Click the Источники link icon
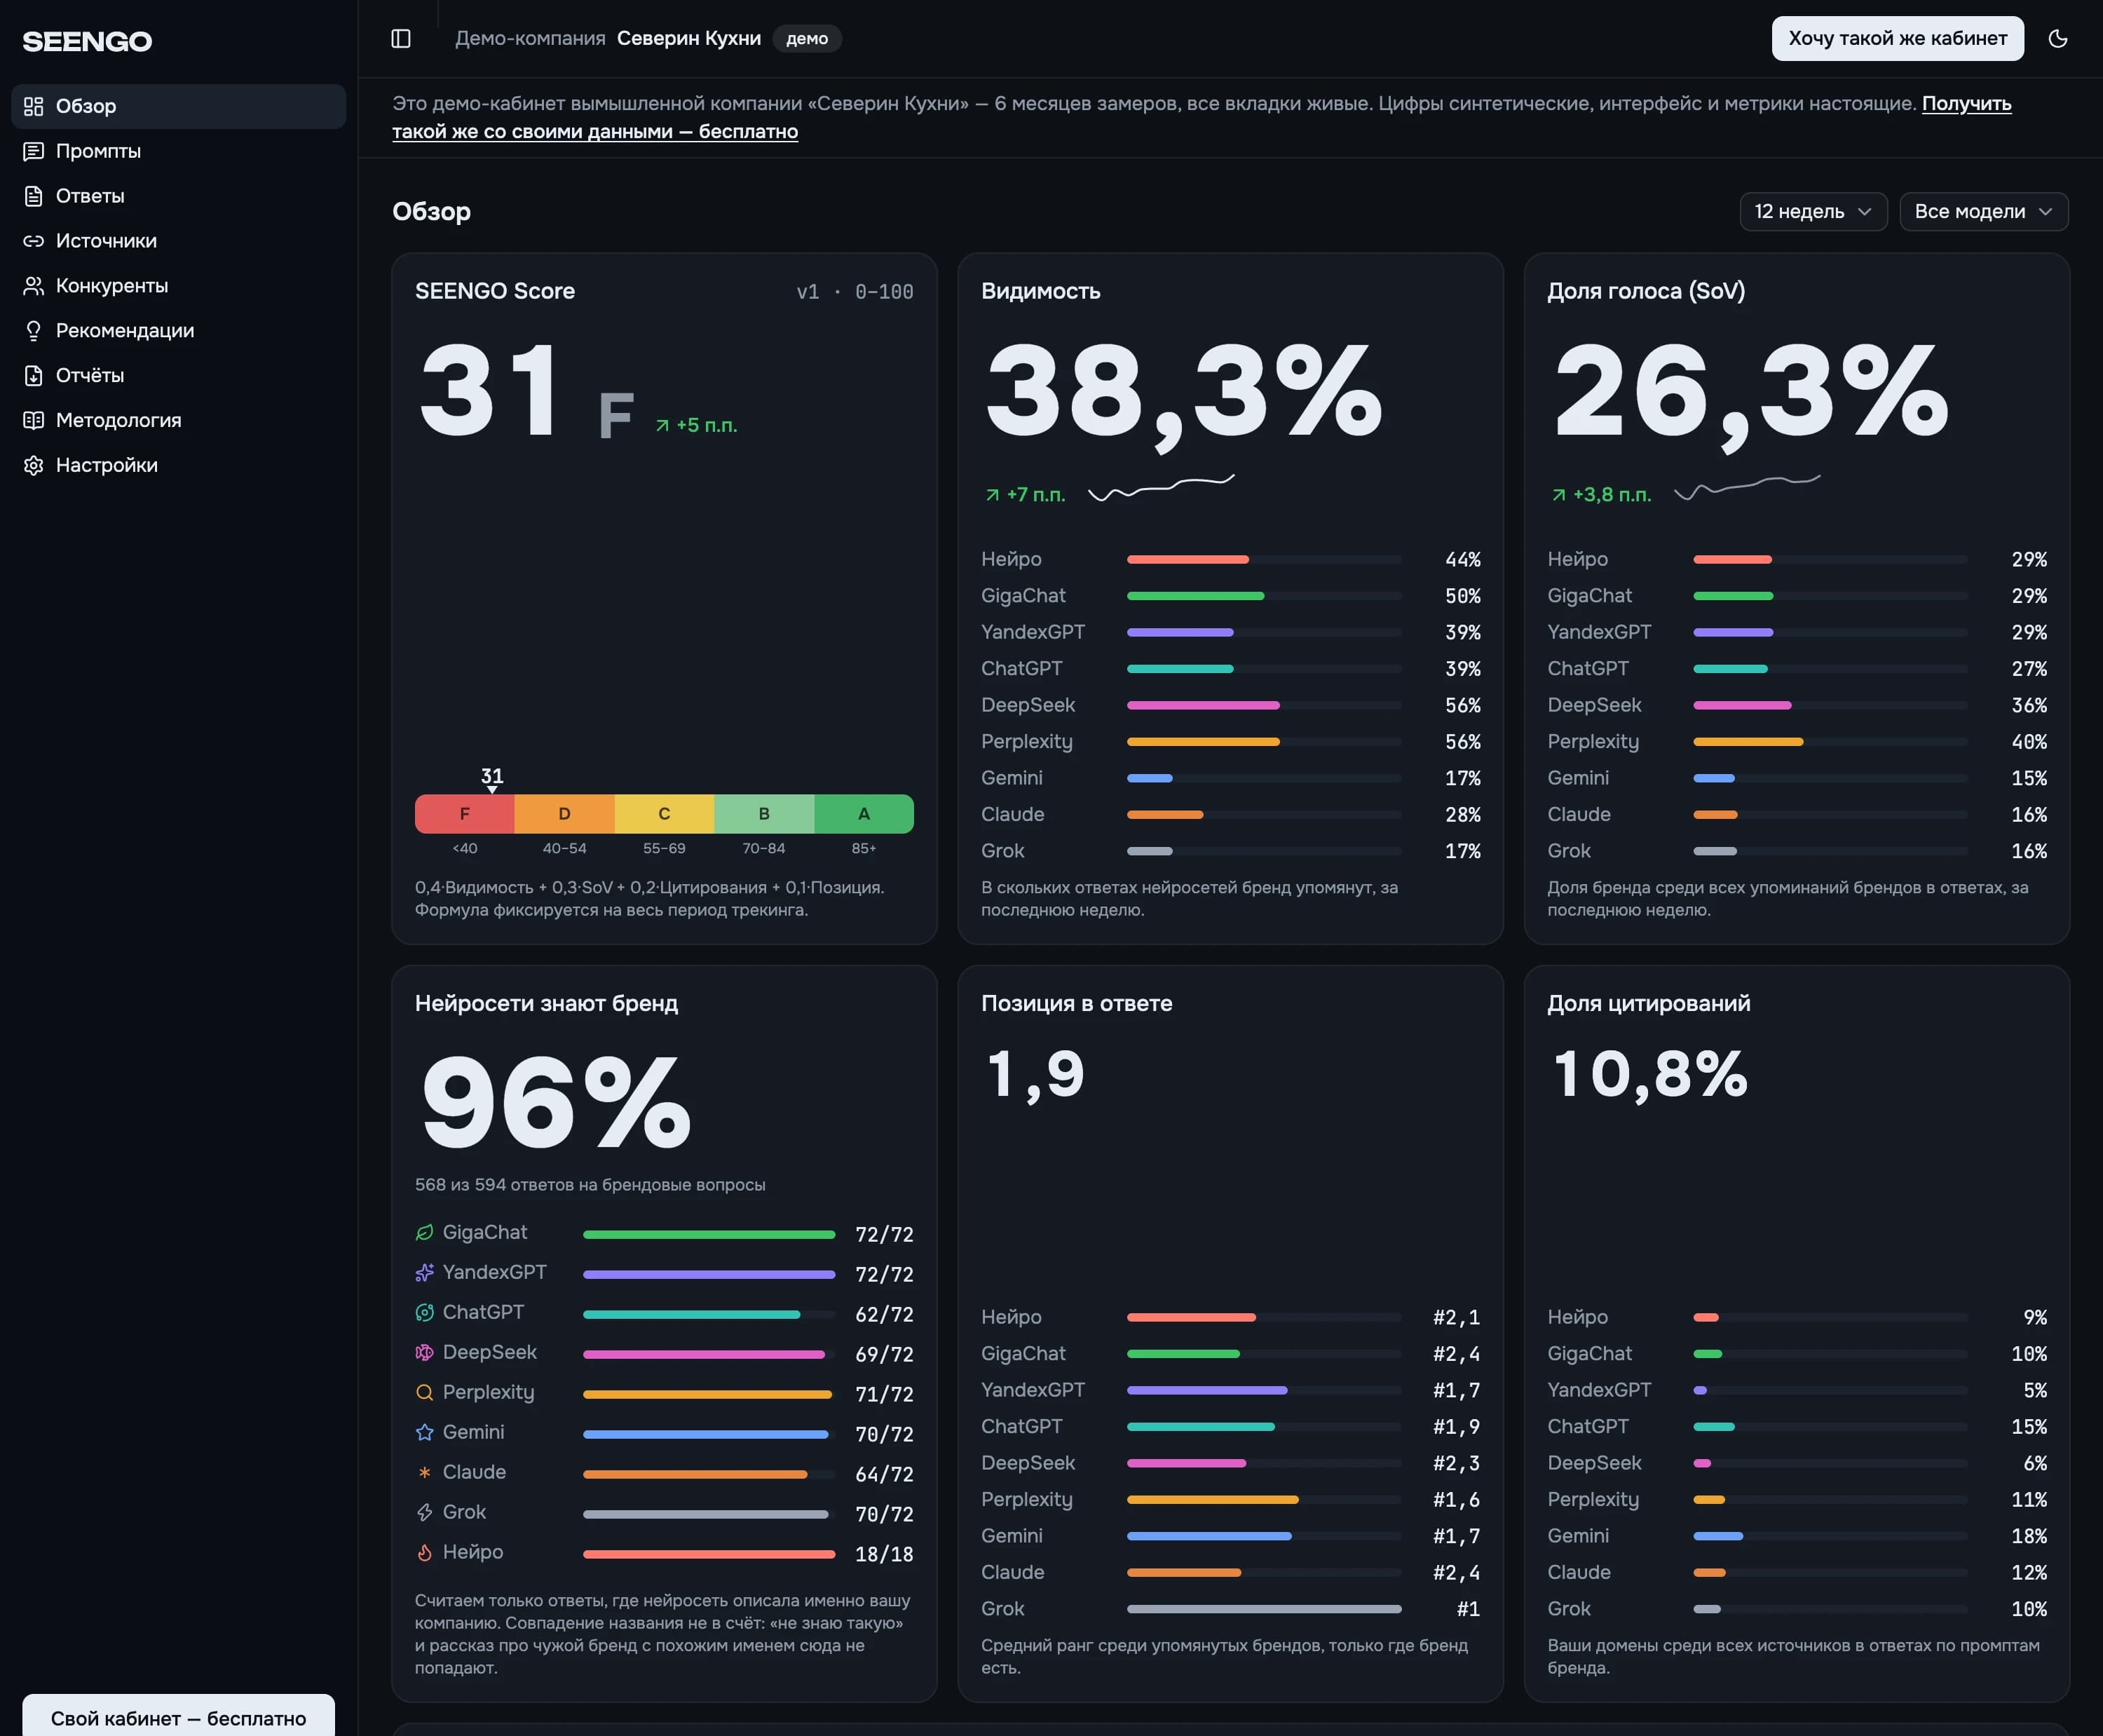The image size is (2103, 1736). 34,241
